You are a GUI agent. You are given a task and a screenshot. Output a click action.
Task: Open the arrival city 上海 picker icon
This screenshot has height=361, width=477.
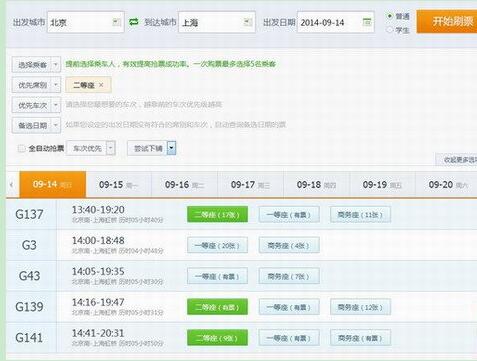pyautogui.click(x=248, y=22)
